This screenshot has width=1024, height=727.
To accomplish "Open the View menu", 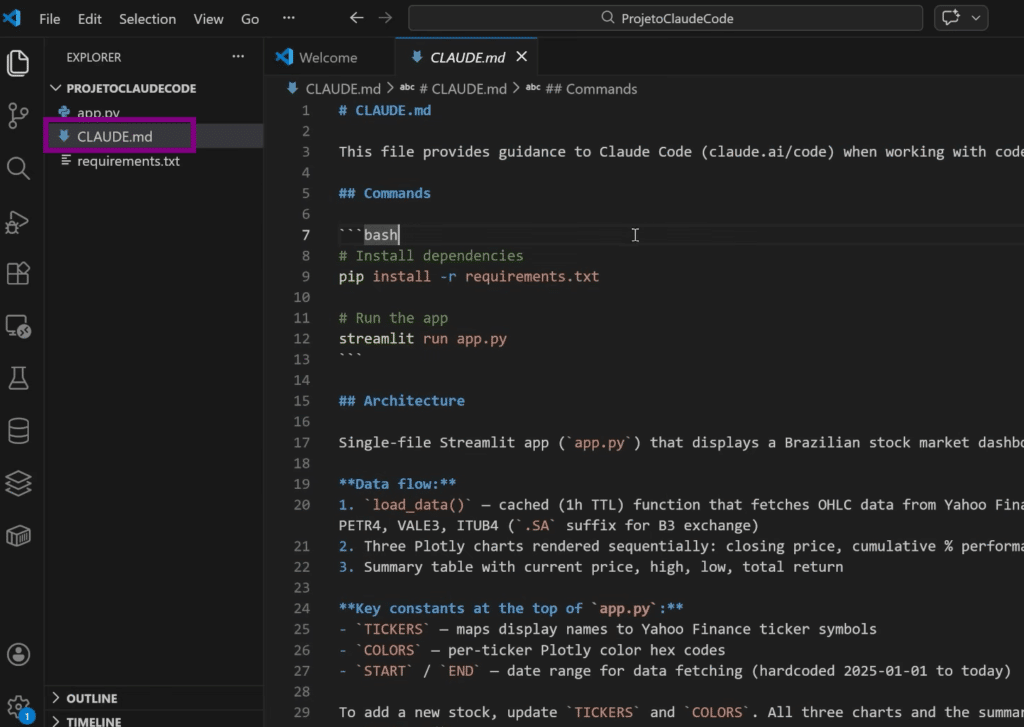I will (208, 19).
